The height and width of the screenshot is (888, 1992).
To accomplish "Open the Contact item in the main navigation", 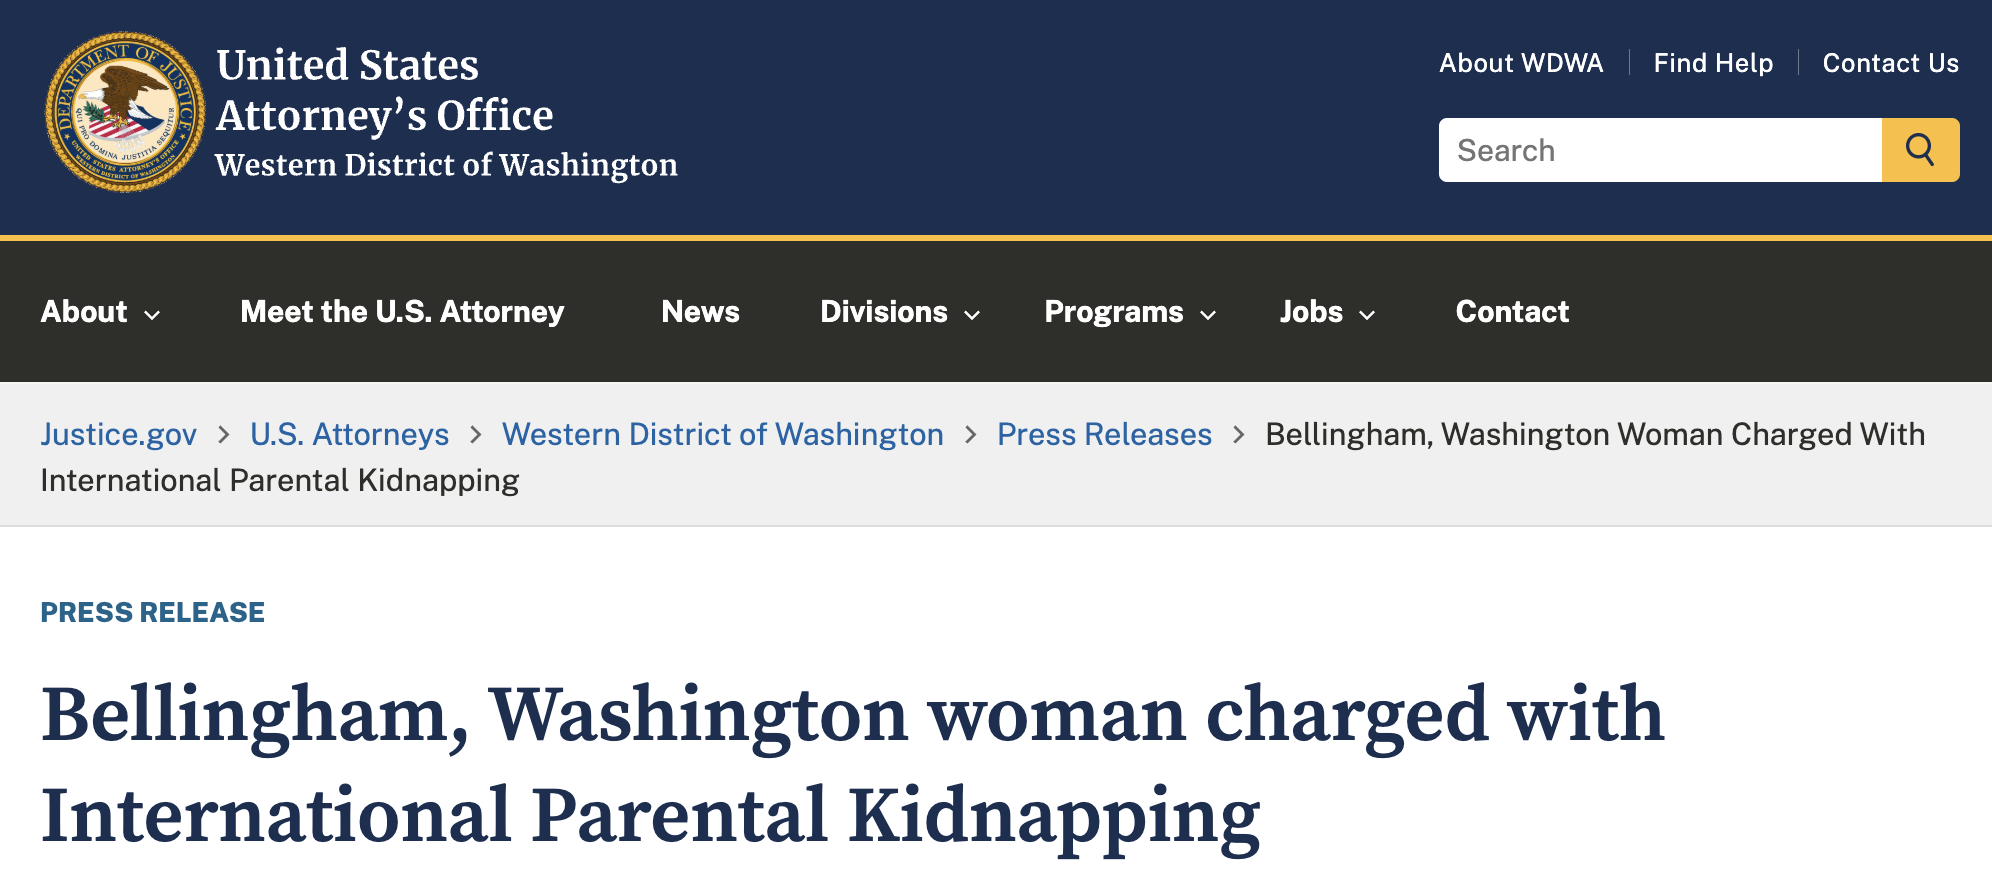I will pos(1512,312).
